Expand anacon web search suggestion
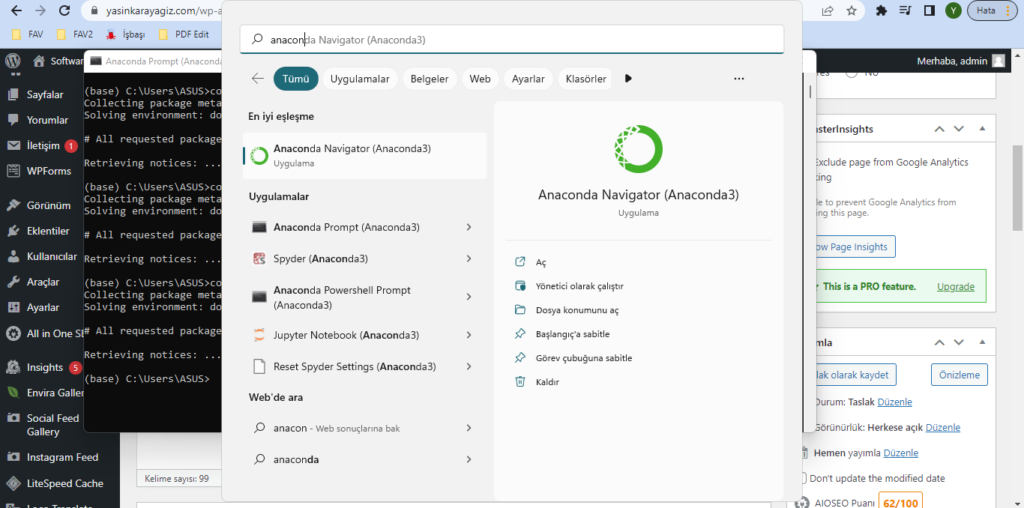 pos(469,428)
